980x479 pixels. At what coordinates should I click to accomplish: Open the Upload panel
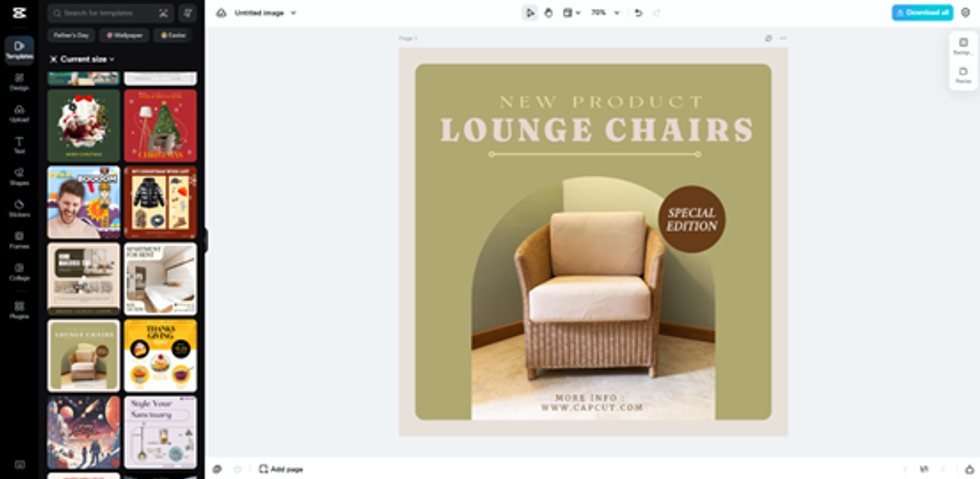(19, 112)
